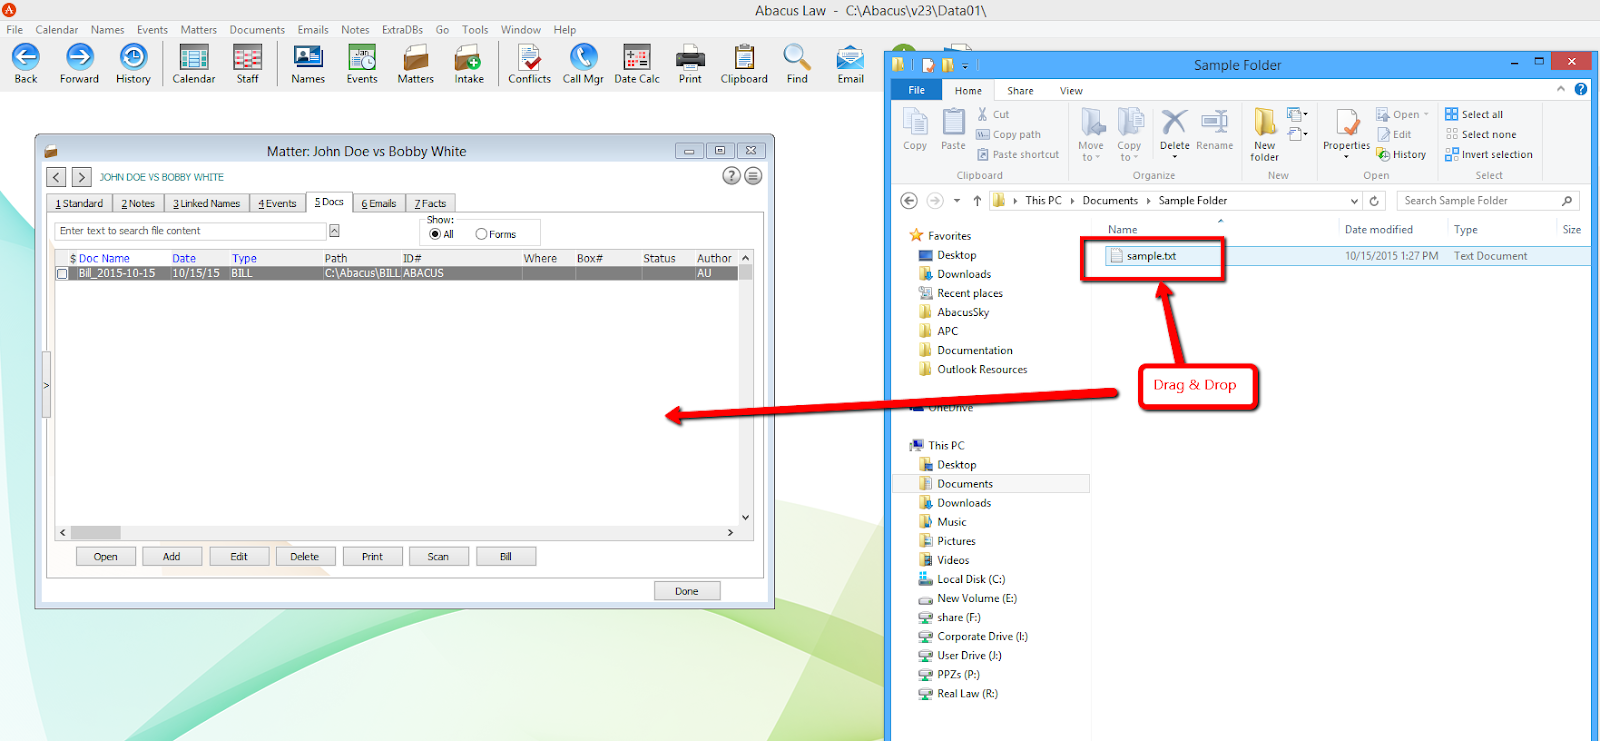Open dropdown next to search file content field
This screenshot has height=741, width=1600.
334,231
